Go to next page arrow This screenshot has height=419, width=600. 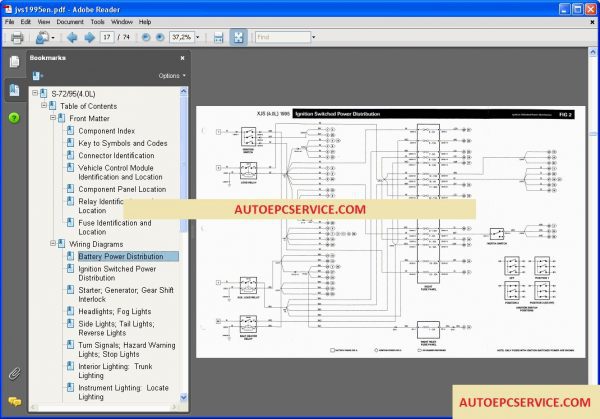tap(90, 37)
